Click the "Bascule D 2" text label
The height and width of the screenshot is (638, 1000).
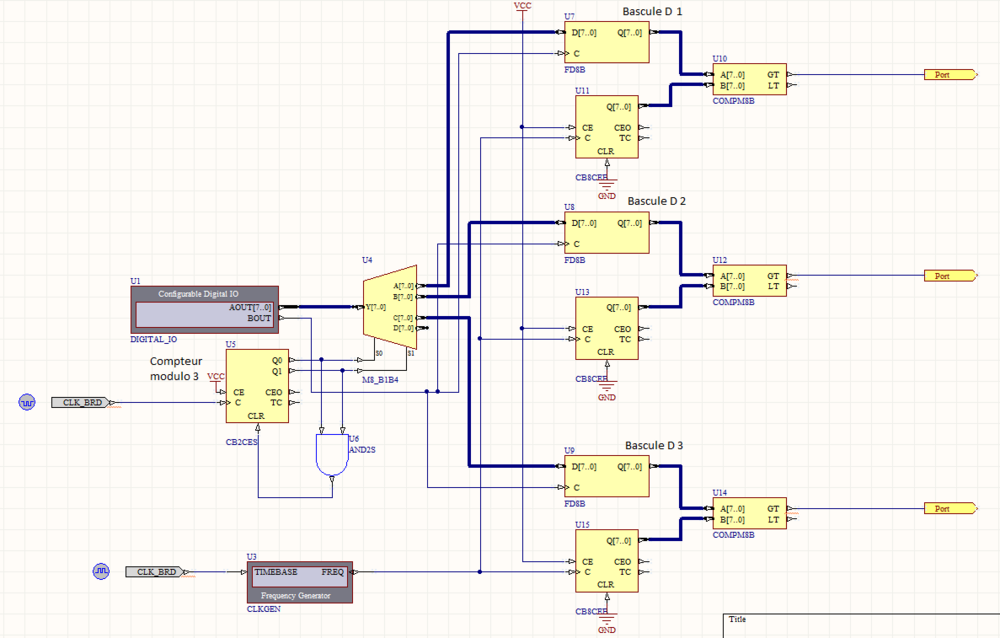pos(657,201)
